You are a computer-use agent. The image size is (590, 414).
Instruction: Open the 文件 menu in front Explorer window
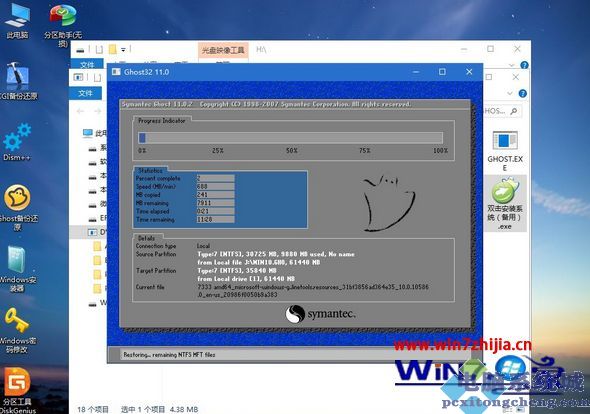(85, 93)
